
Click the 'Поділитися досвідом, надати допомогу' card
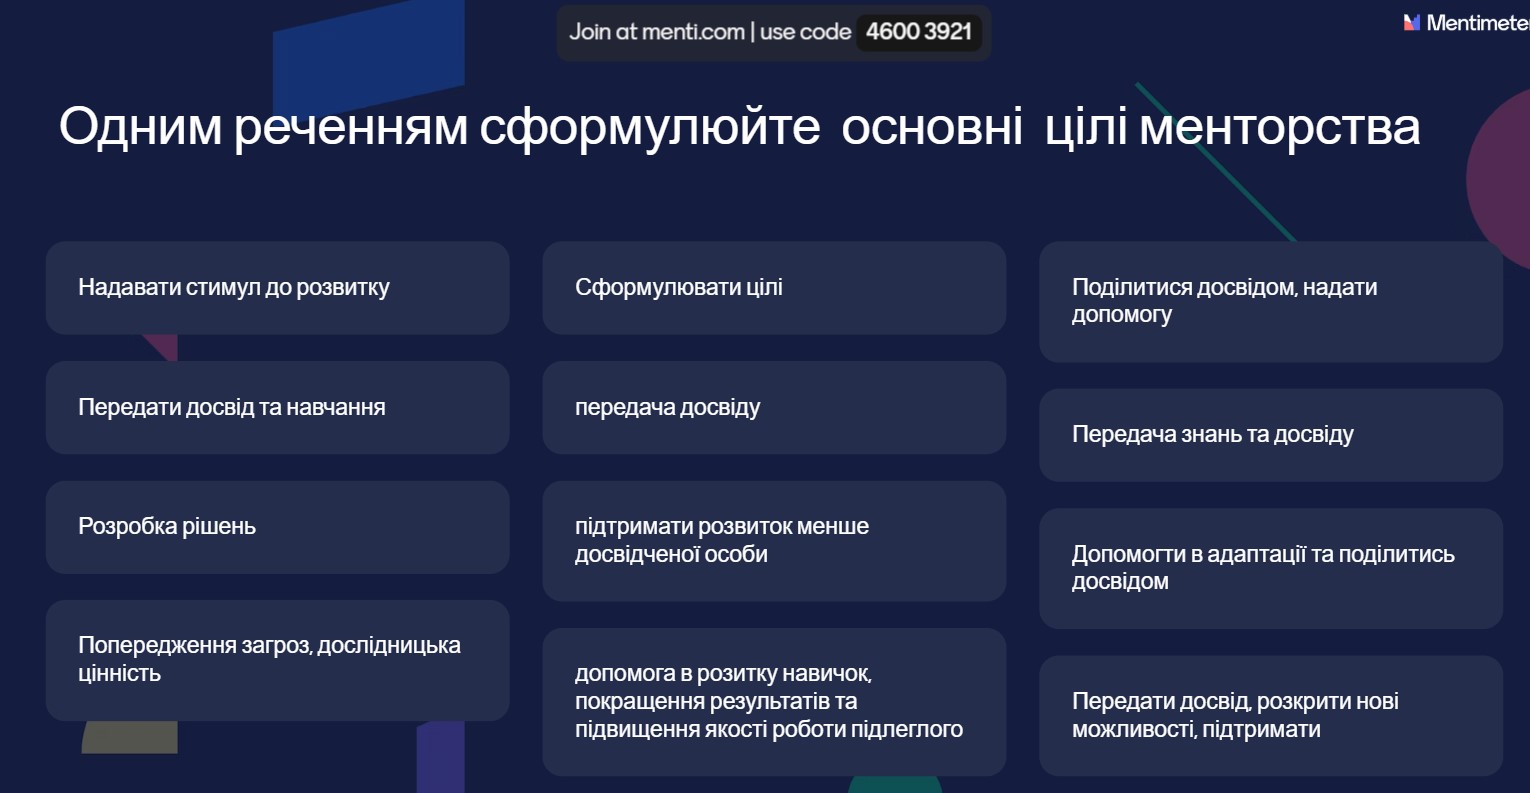tap(1270, 301)
